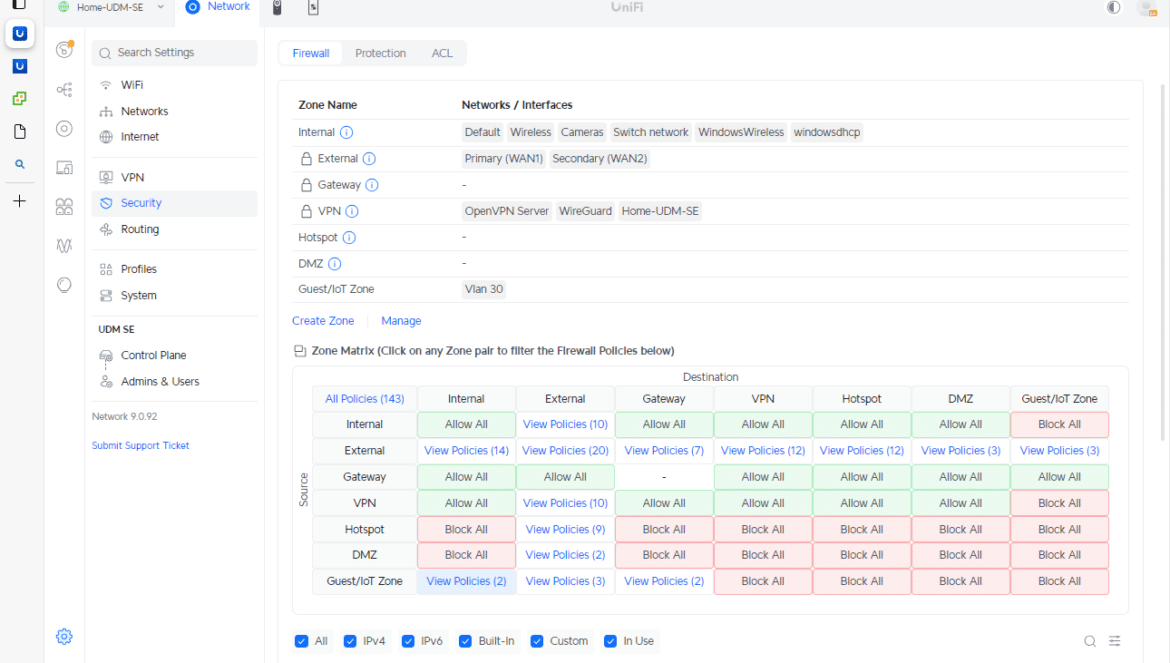Open View Policies (9) in the Hotspot row
The image size is (1170, 663).
click(565, 530)
